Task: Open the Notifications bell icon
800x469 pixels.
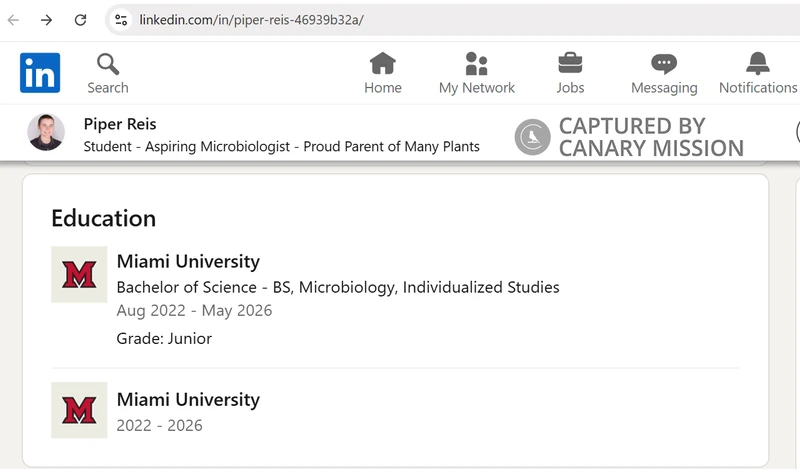Action: [x=758, y=64]
